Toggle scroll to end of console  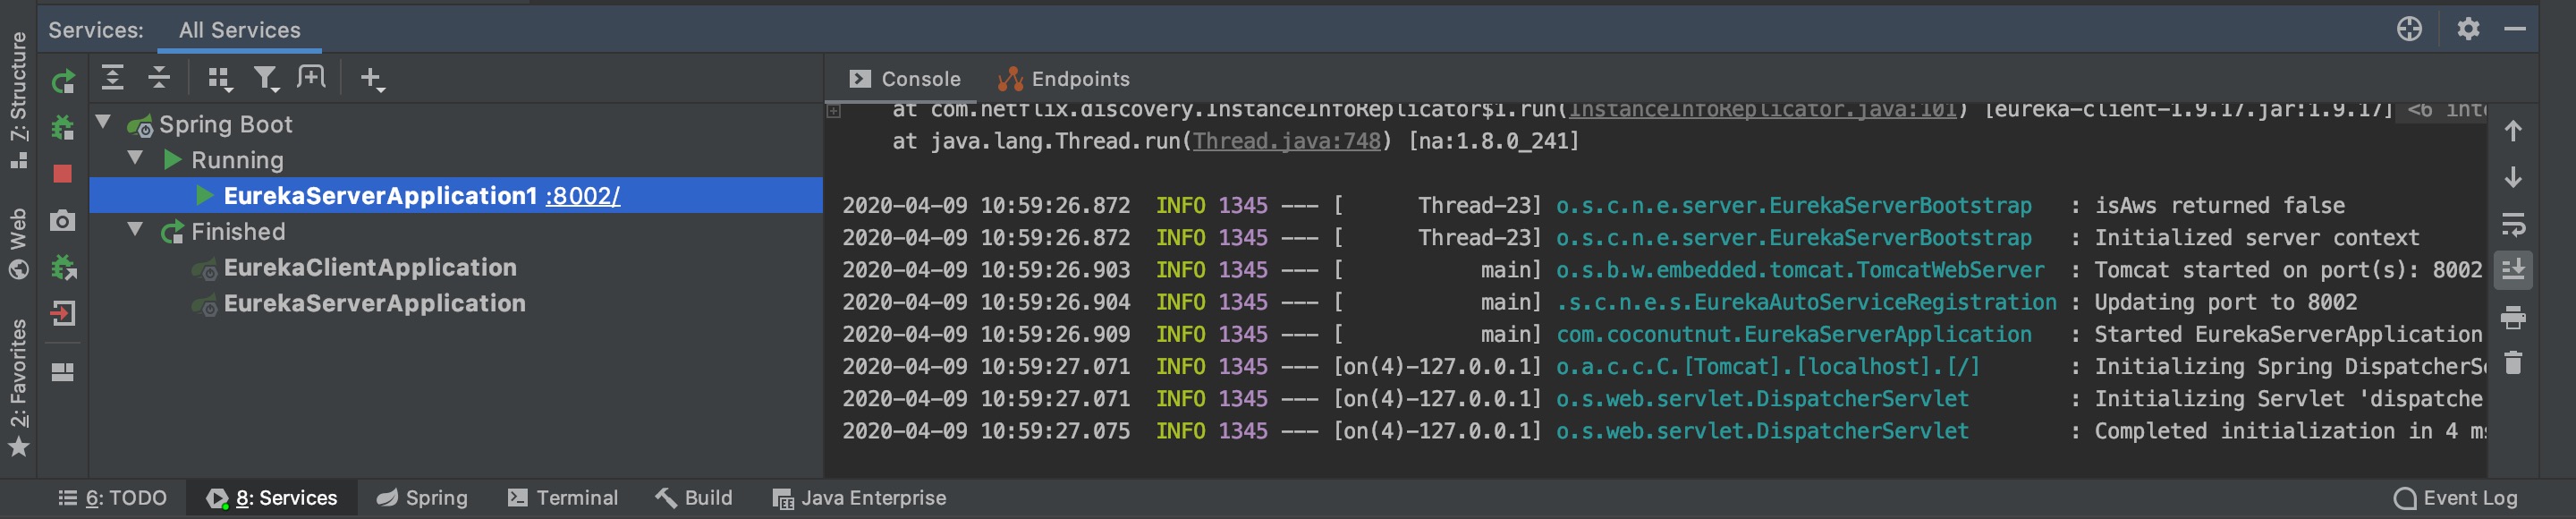(x=2513, y=270)
